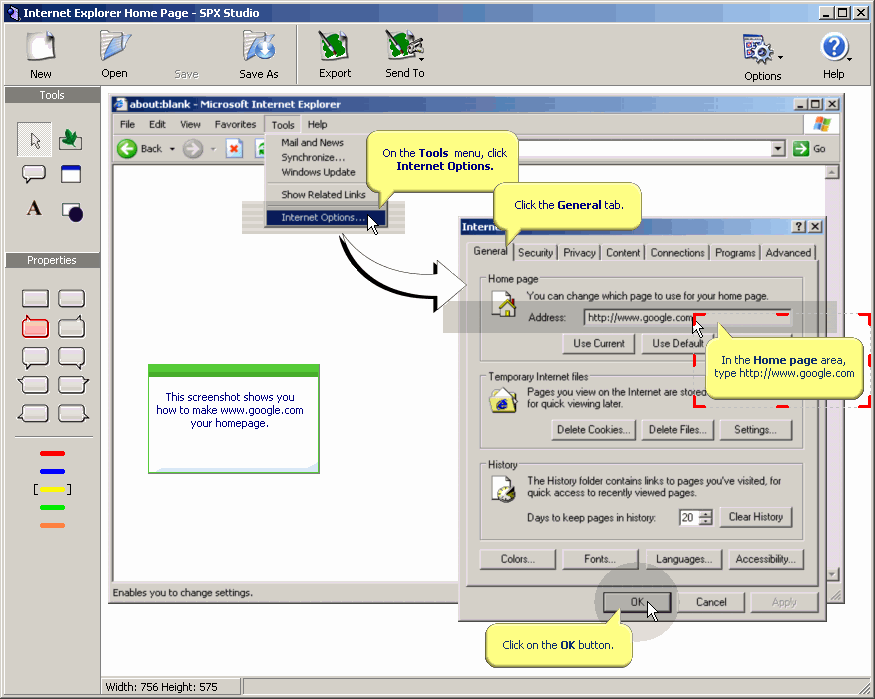Choose the text tool letter A
Viewport: 875px width, 699px height.
coord(34,208)
